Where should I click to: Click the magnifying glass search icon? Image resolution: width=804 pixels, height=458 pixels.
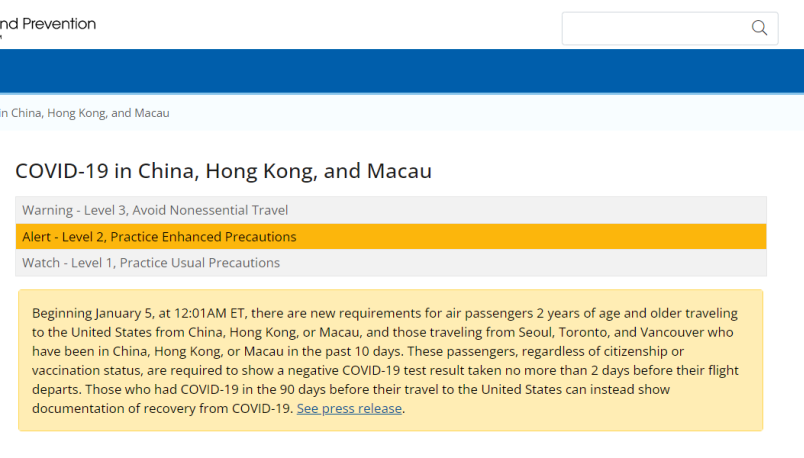[759, 28]
